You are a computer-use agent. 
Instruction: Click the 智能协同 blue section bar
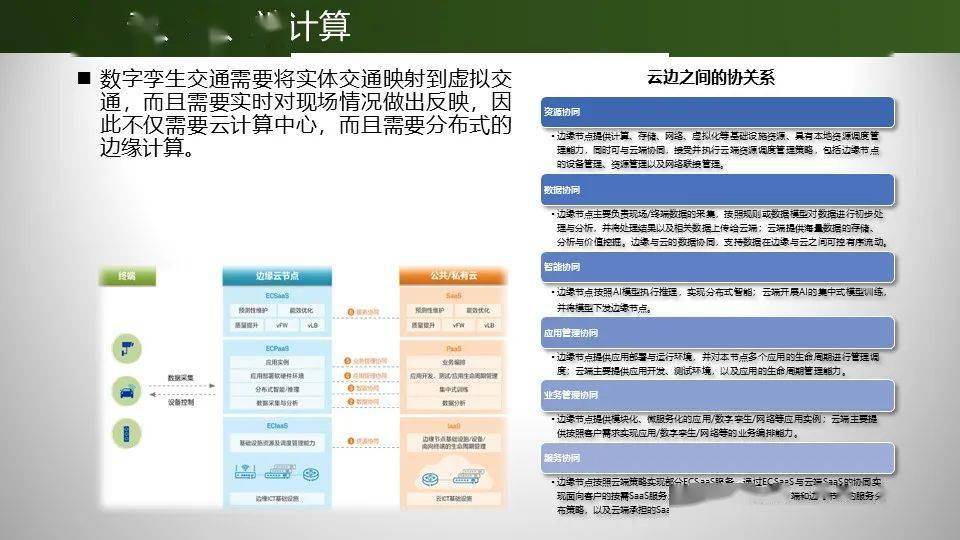[717, 267]
